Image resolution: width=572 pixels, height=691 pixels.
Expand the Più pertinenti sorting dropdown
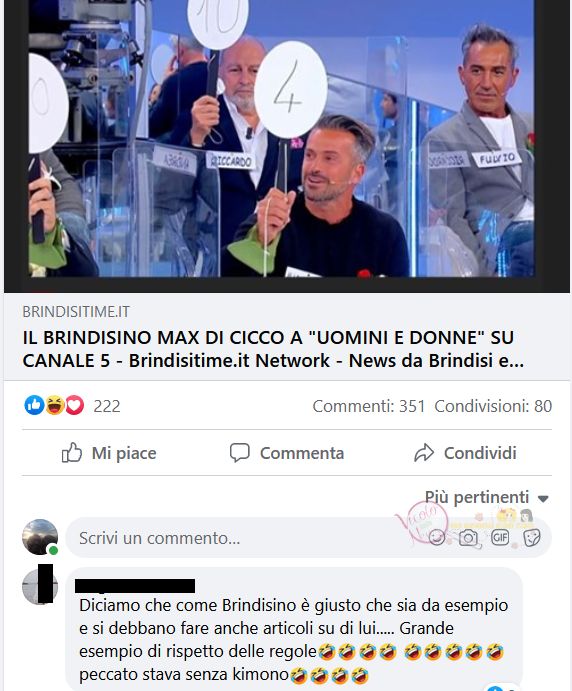click(x=487, y=498)
